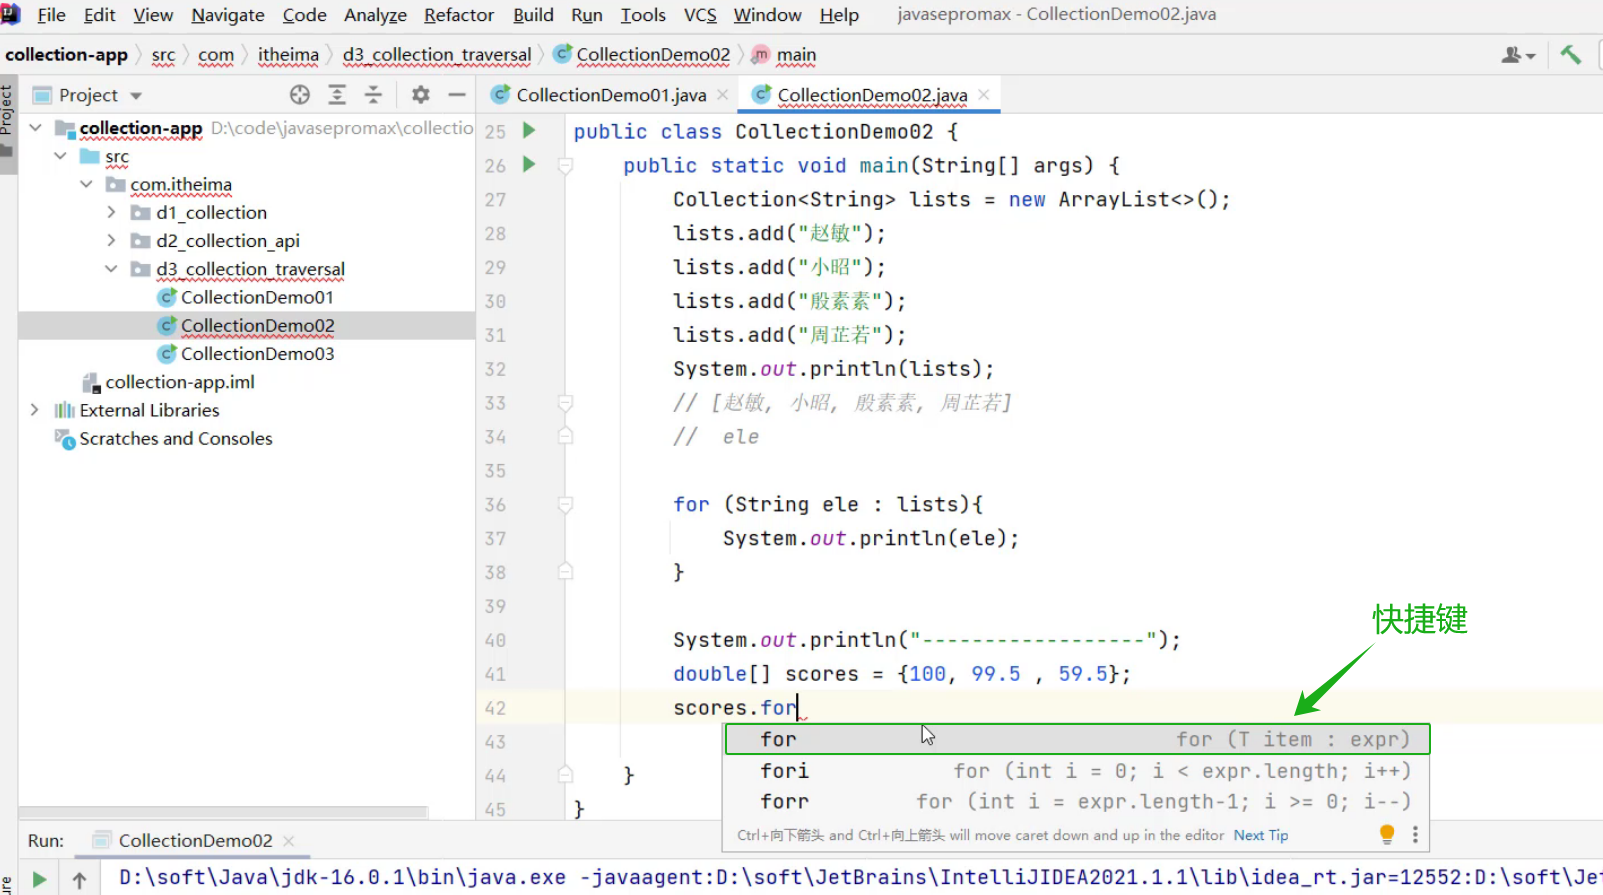This screenshot has height=895, width=1603.
Task: Click the lightbulb icon in completion popup
Action: [1387, 834]
